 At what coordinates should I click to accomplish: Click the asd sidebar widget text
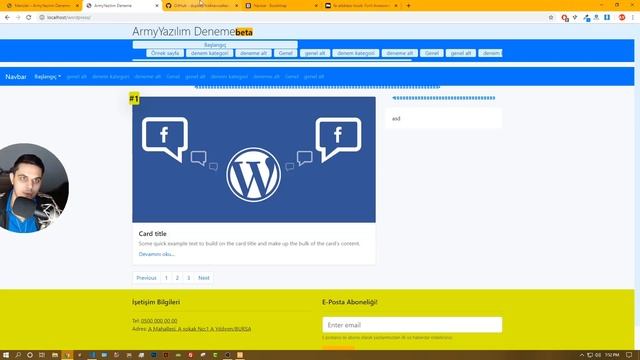(x=396, y=118)
